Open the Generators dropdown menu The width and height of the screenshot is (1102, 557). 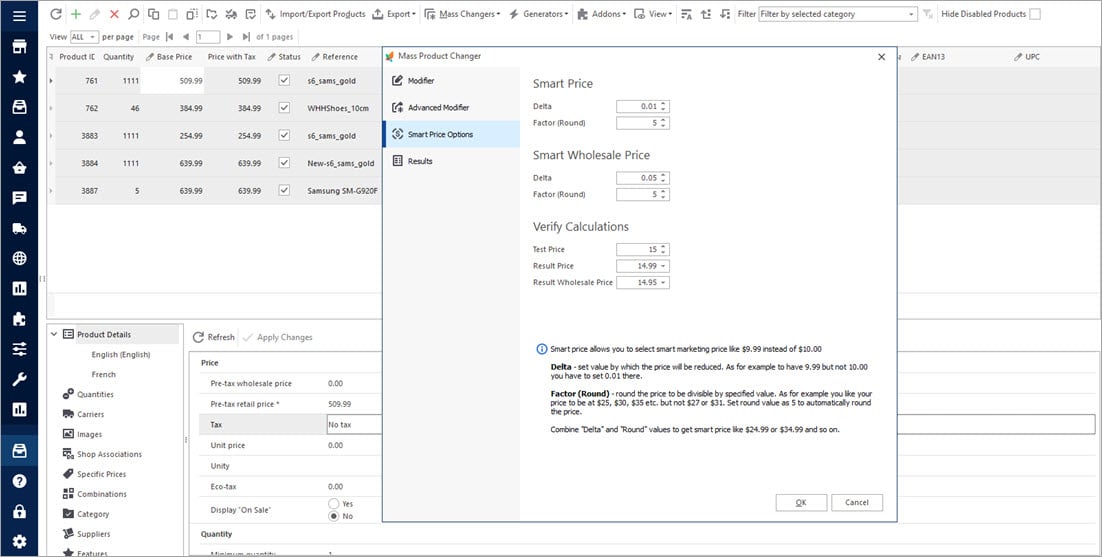[538, 14]
